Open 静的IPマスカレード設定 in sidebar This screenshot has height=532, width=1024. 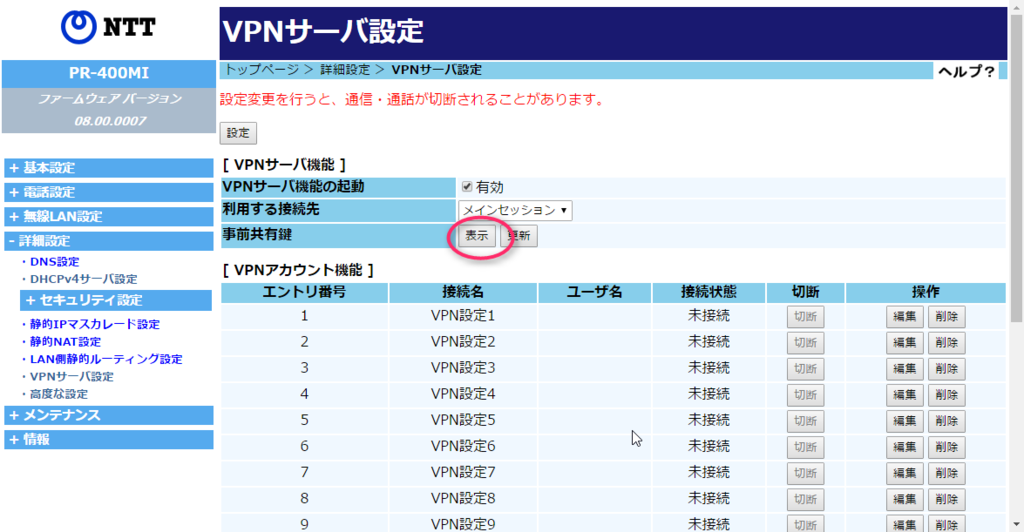pyautogui.click(x=95, y=324)
